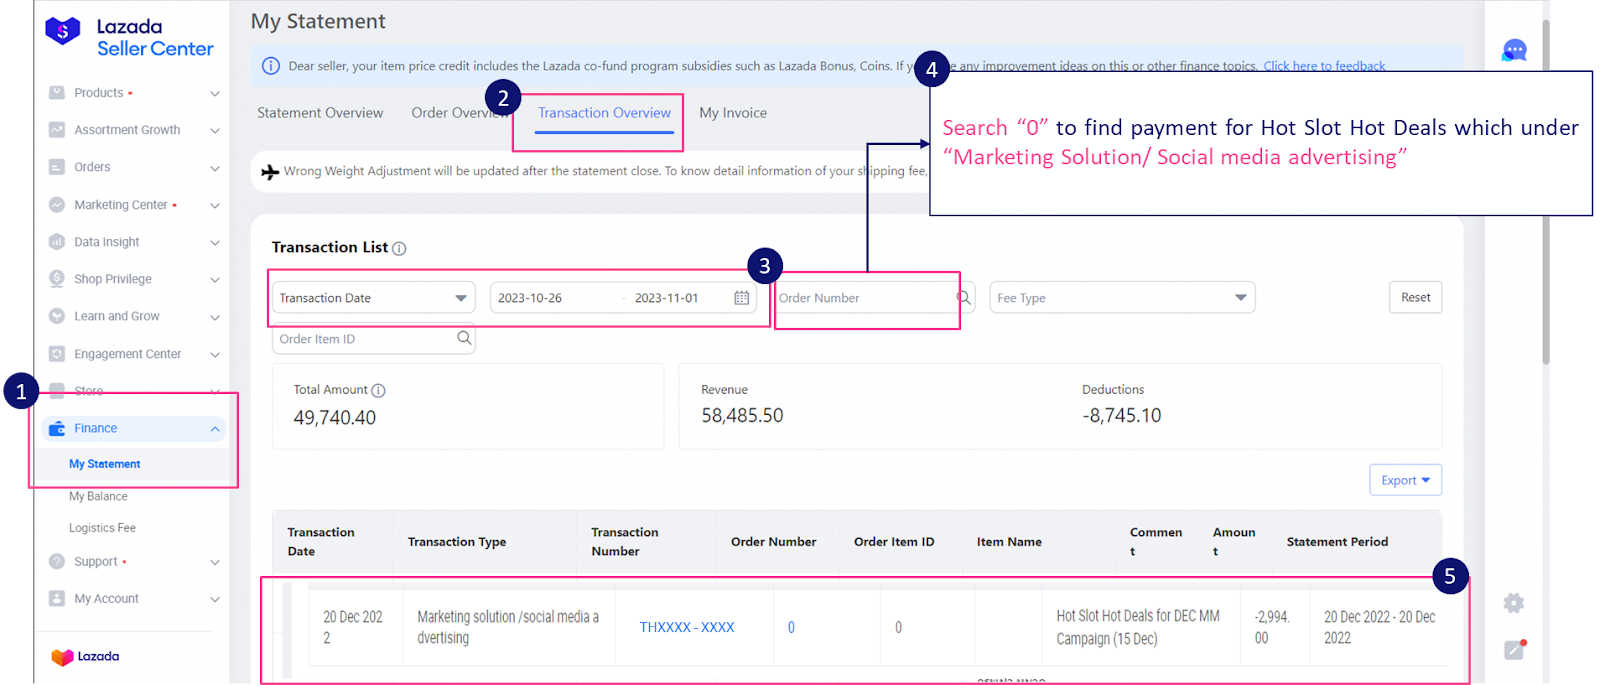This screenshot has width=1600, height=685.
Task: Click inside the Order Number field
Action: pyautogui.click(x=860, y=298)
